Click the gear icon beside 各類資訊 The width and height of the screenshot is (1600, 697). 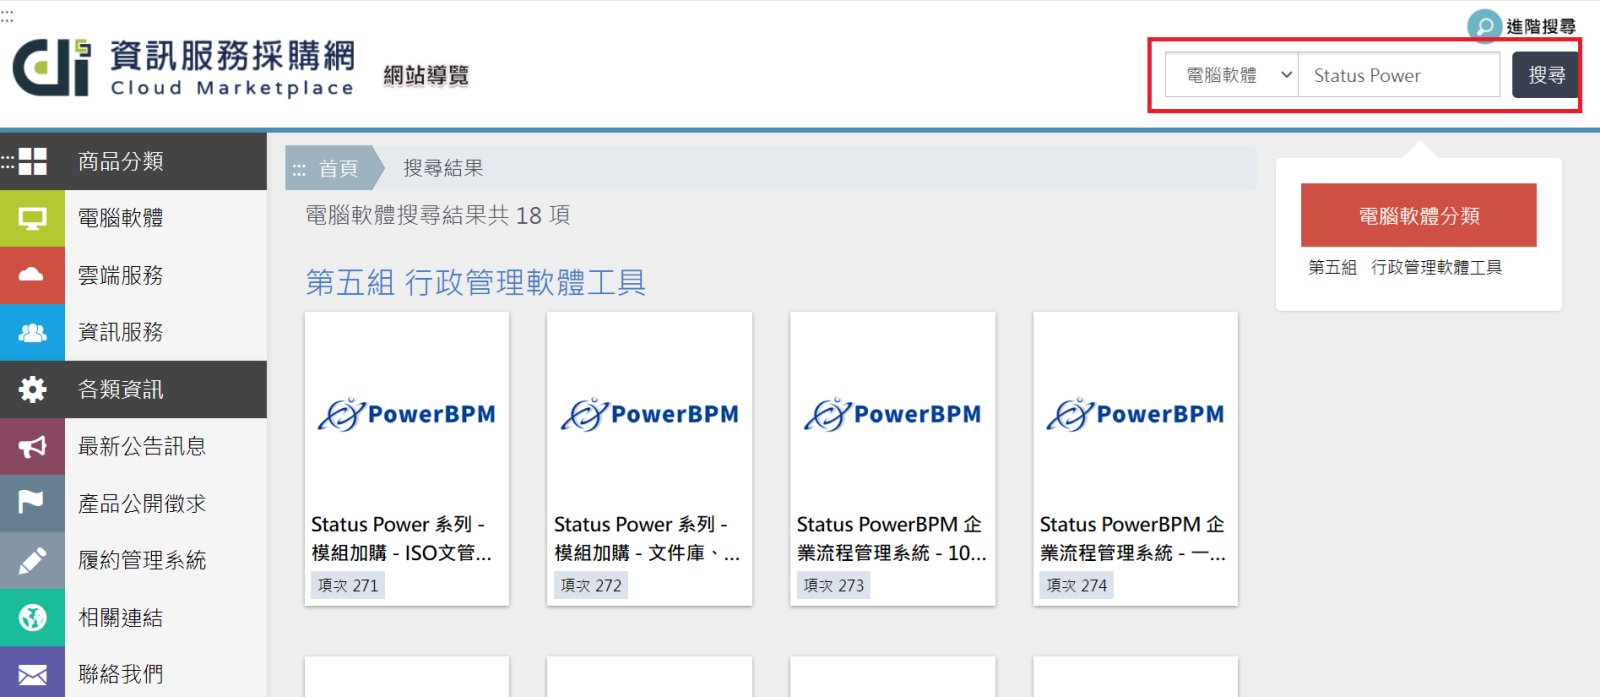33,389
